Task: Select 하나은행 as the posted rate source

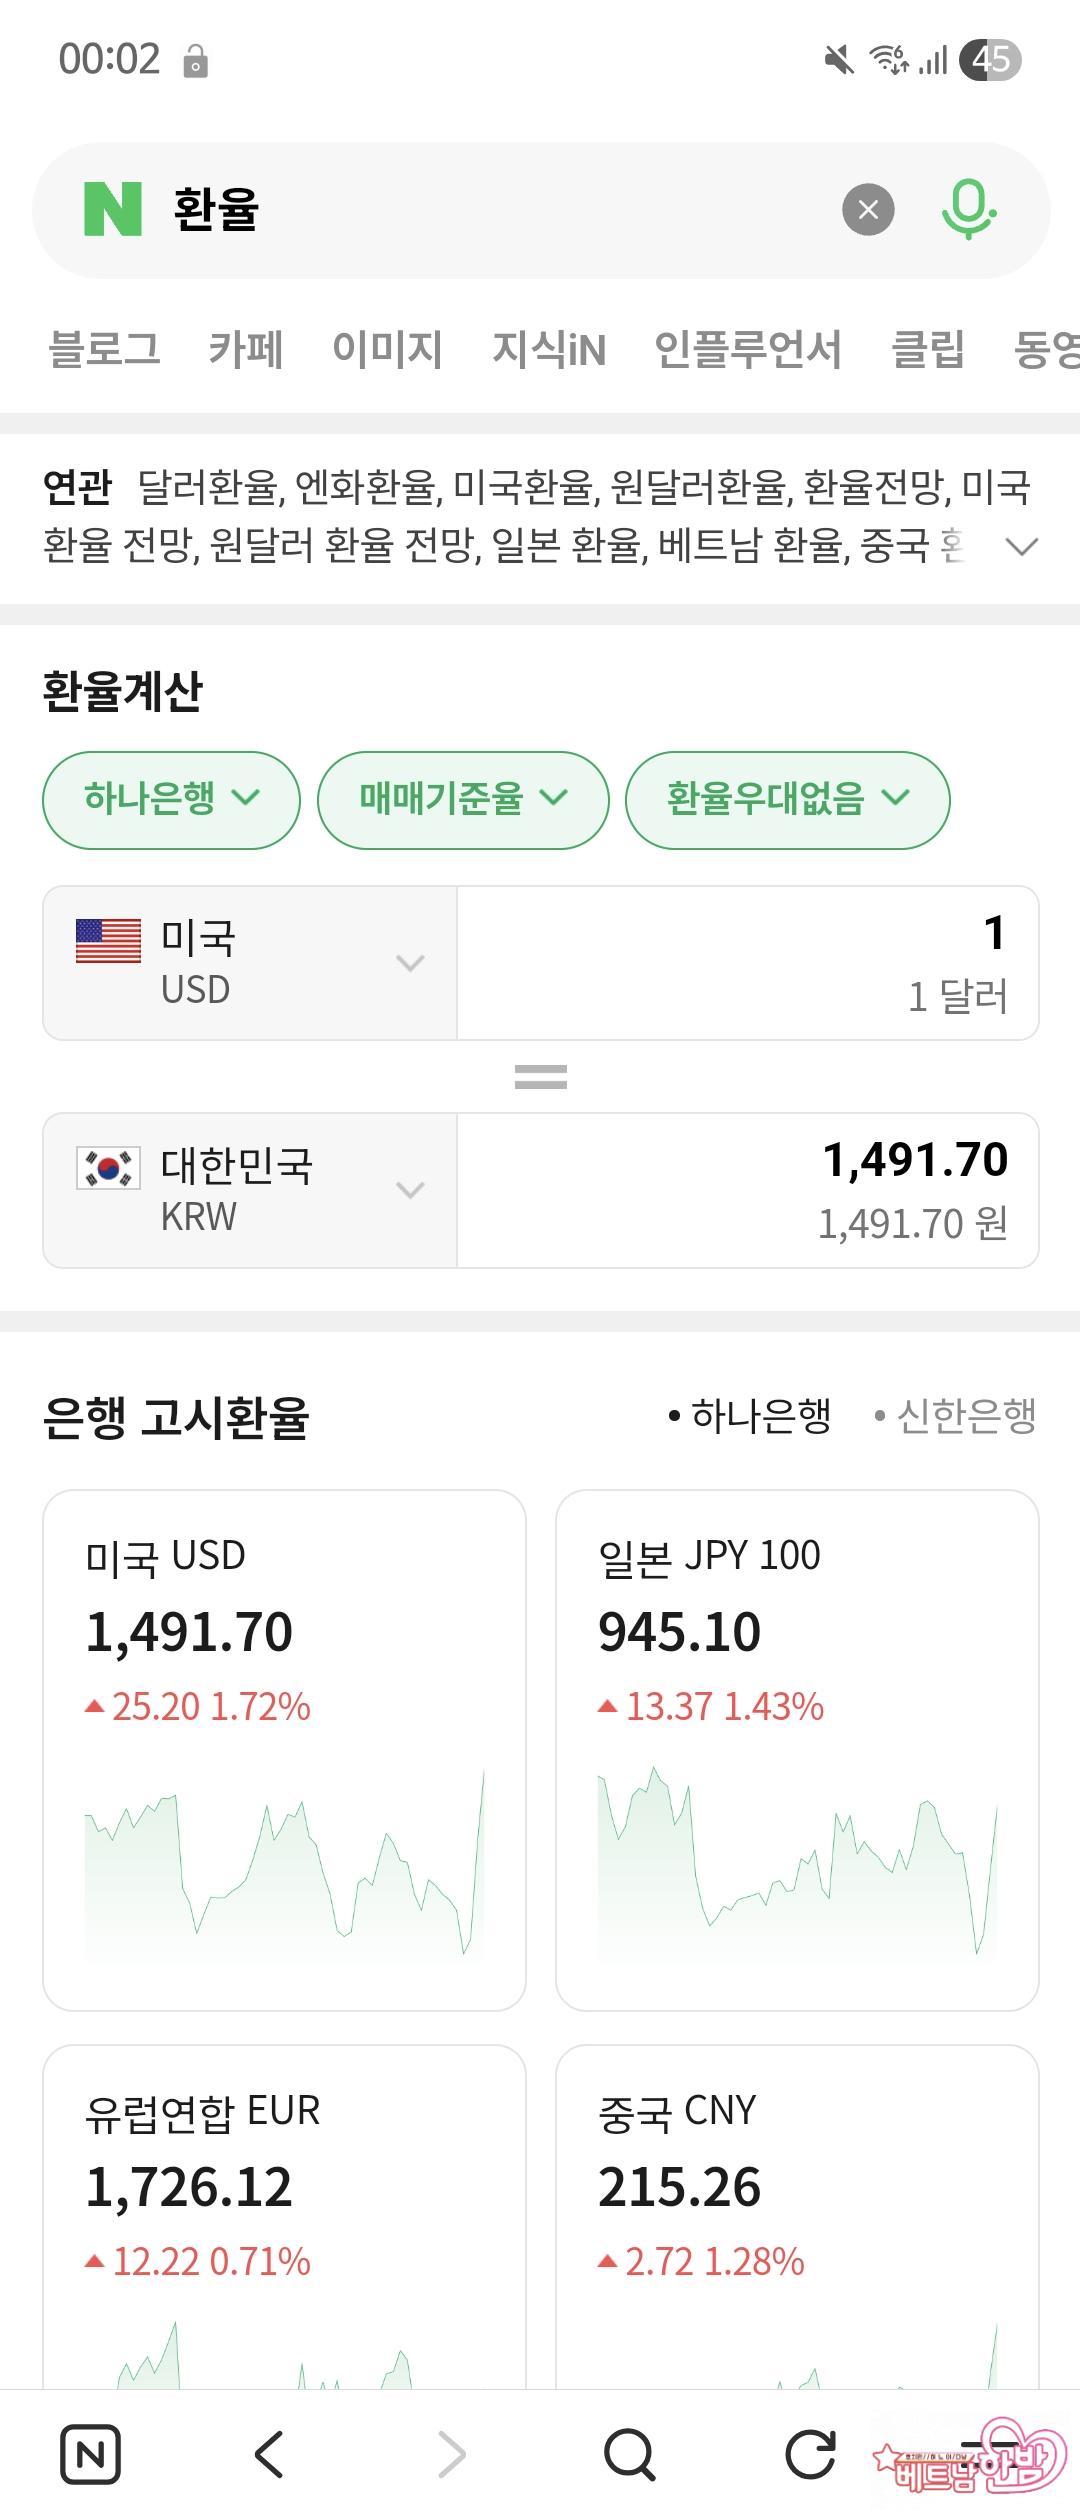Action: click(750, 1416)
